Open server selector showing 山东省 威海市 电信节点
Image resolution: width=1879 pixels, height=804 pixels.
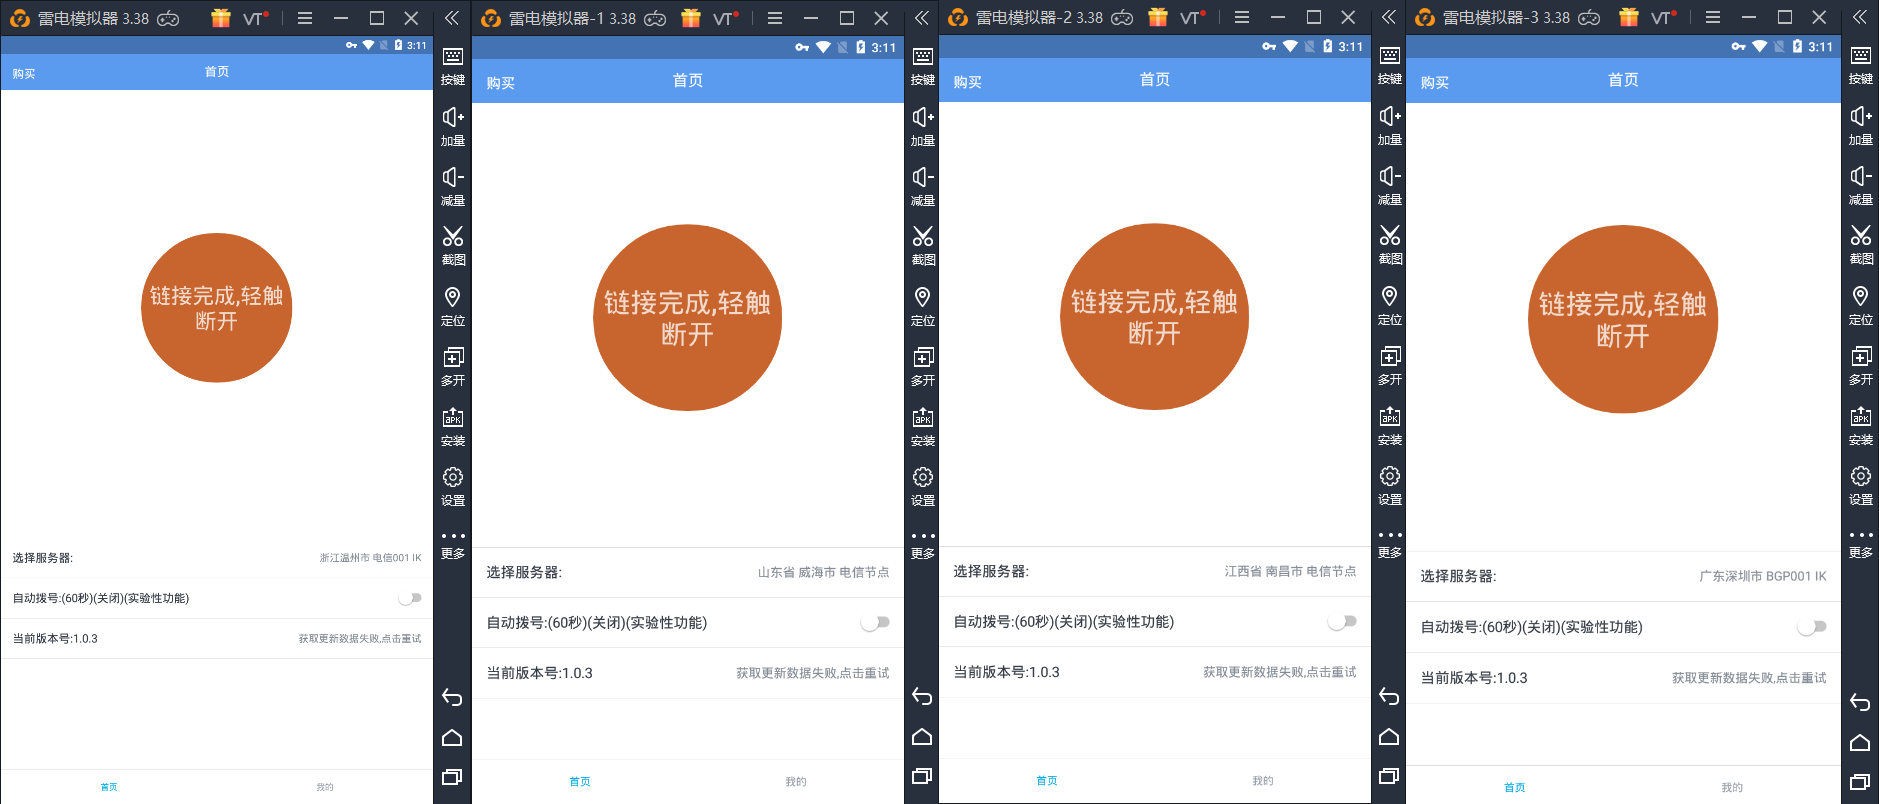822,573
